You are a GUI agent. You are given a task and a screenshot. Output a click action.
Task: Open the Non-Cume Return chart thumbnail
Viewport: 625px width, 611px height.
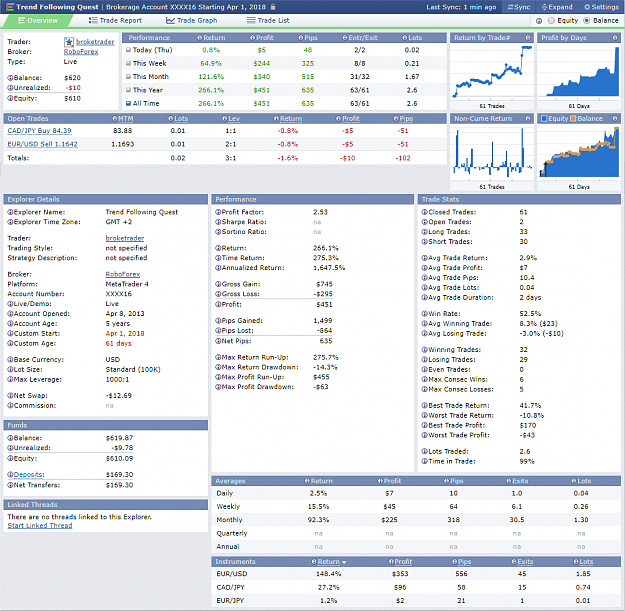(492, 153)
